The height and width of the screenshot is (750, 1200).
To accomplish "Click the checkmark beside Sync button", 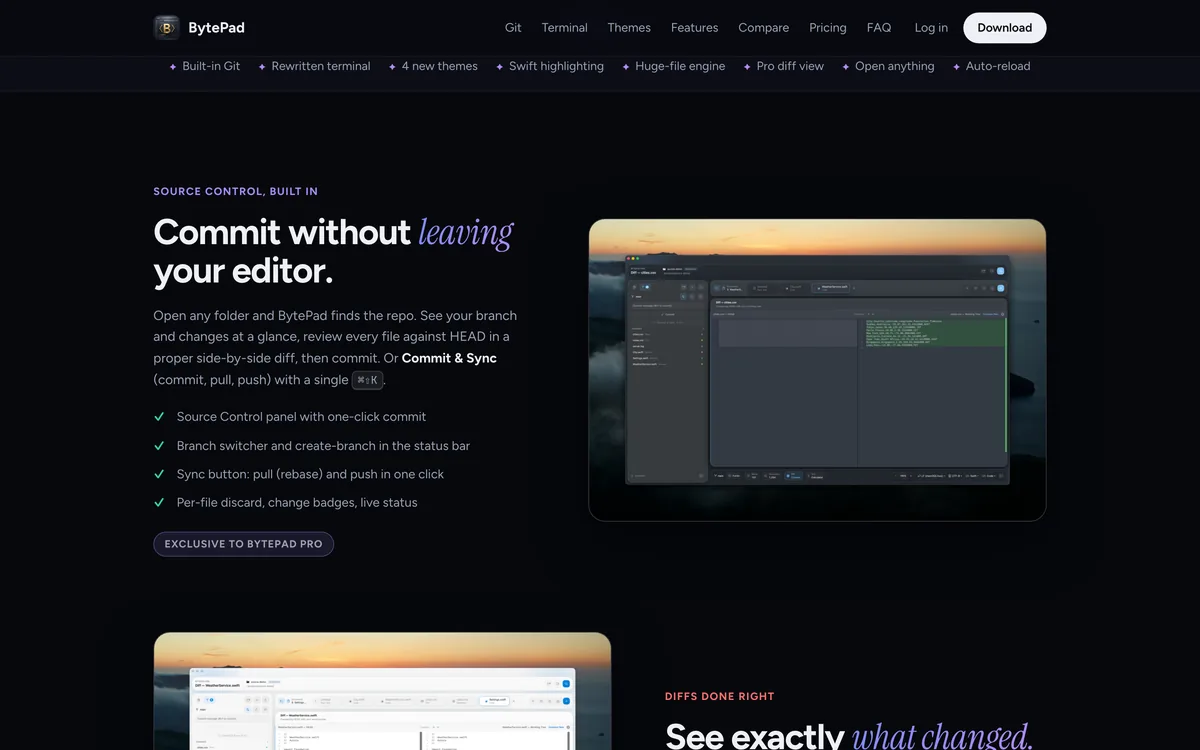I will click(x=159, y=474).
